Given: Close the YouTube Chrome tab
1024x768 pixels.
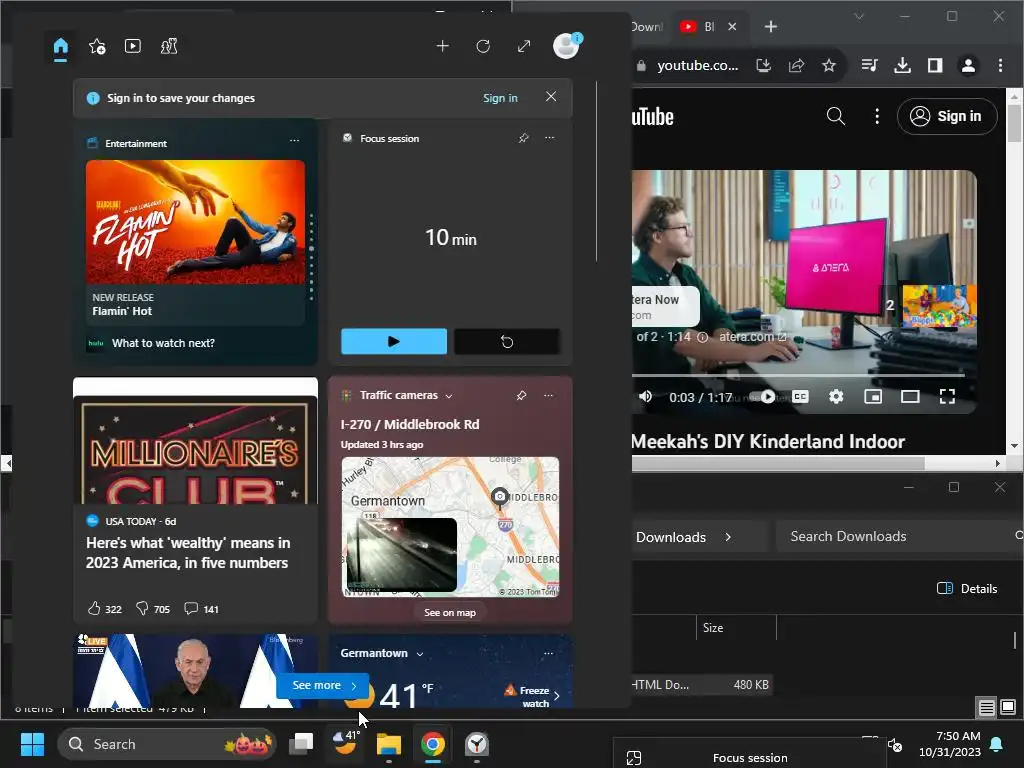Looking at the screenshot, I should click(x=732, y=27).
